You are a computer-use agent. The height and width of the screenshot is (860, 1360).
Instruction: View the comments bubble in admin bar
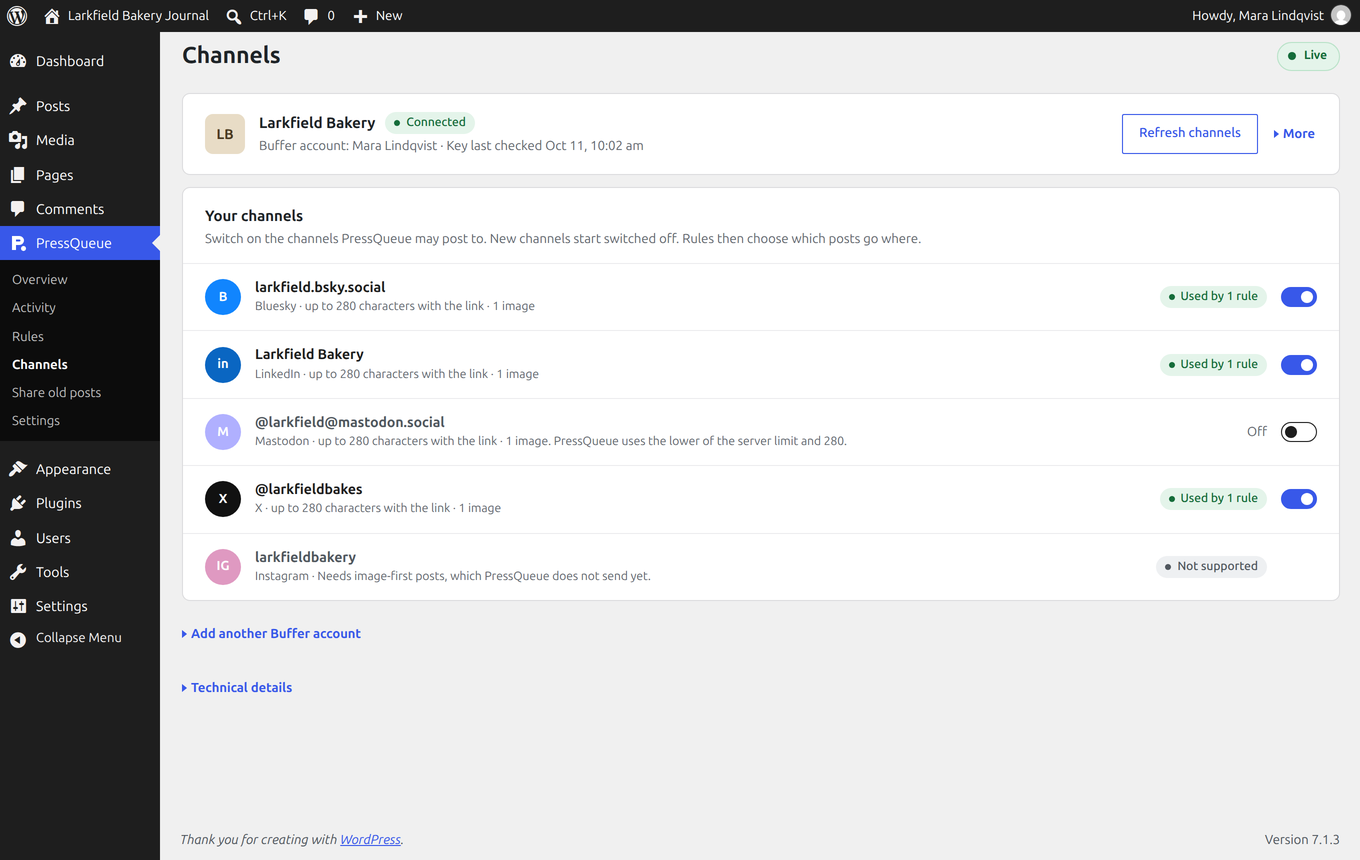[x=311, y=16]
